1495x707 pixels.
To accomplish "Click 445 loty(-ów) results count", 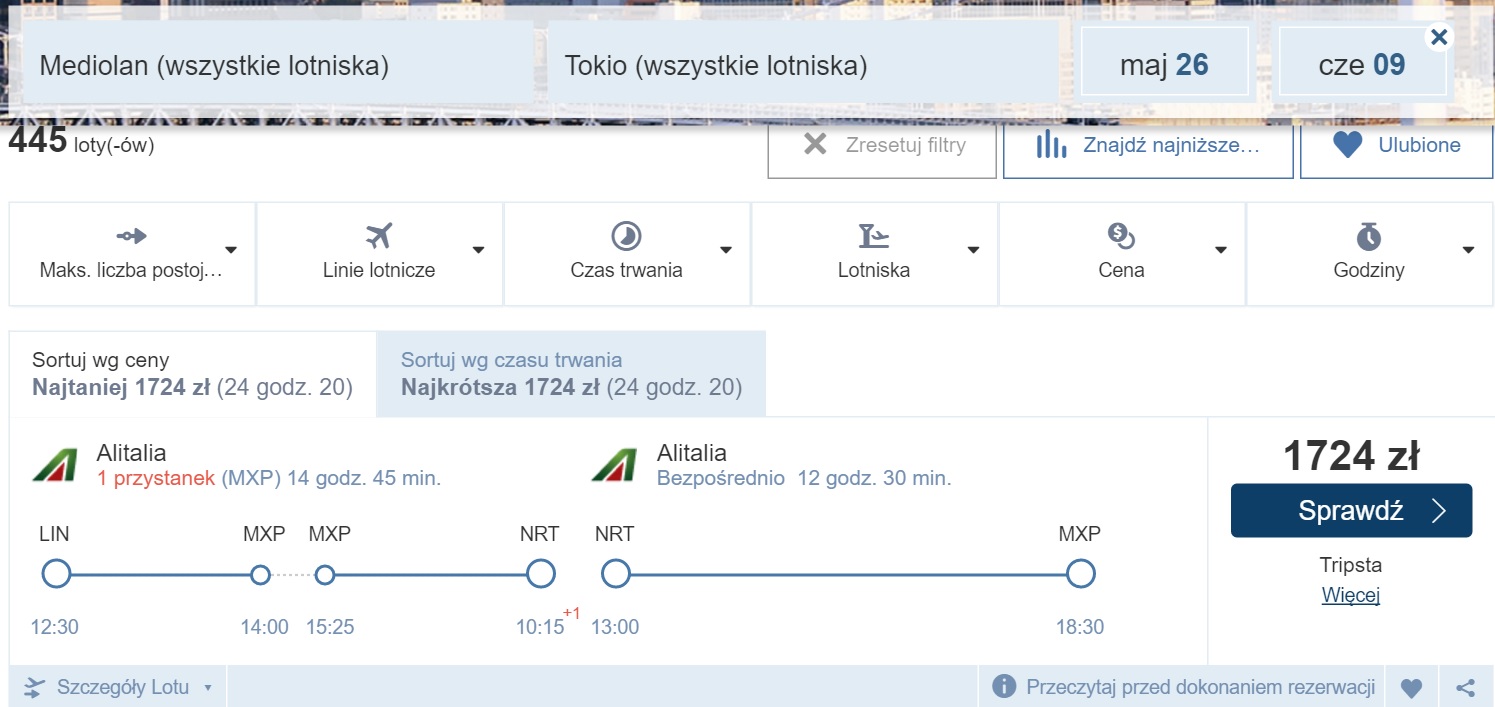I will point(81,142).
